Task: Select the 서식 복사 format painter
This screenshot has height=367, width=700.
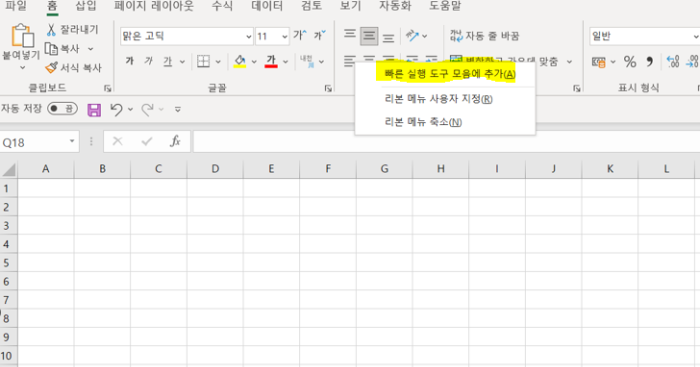Action: 74,67
